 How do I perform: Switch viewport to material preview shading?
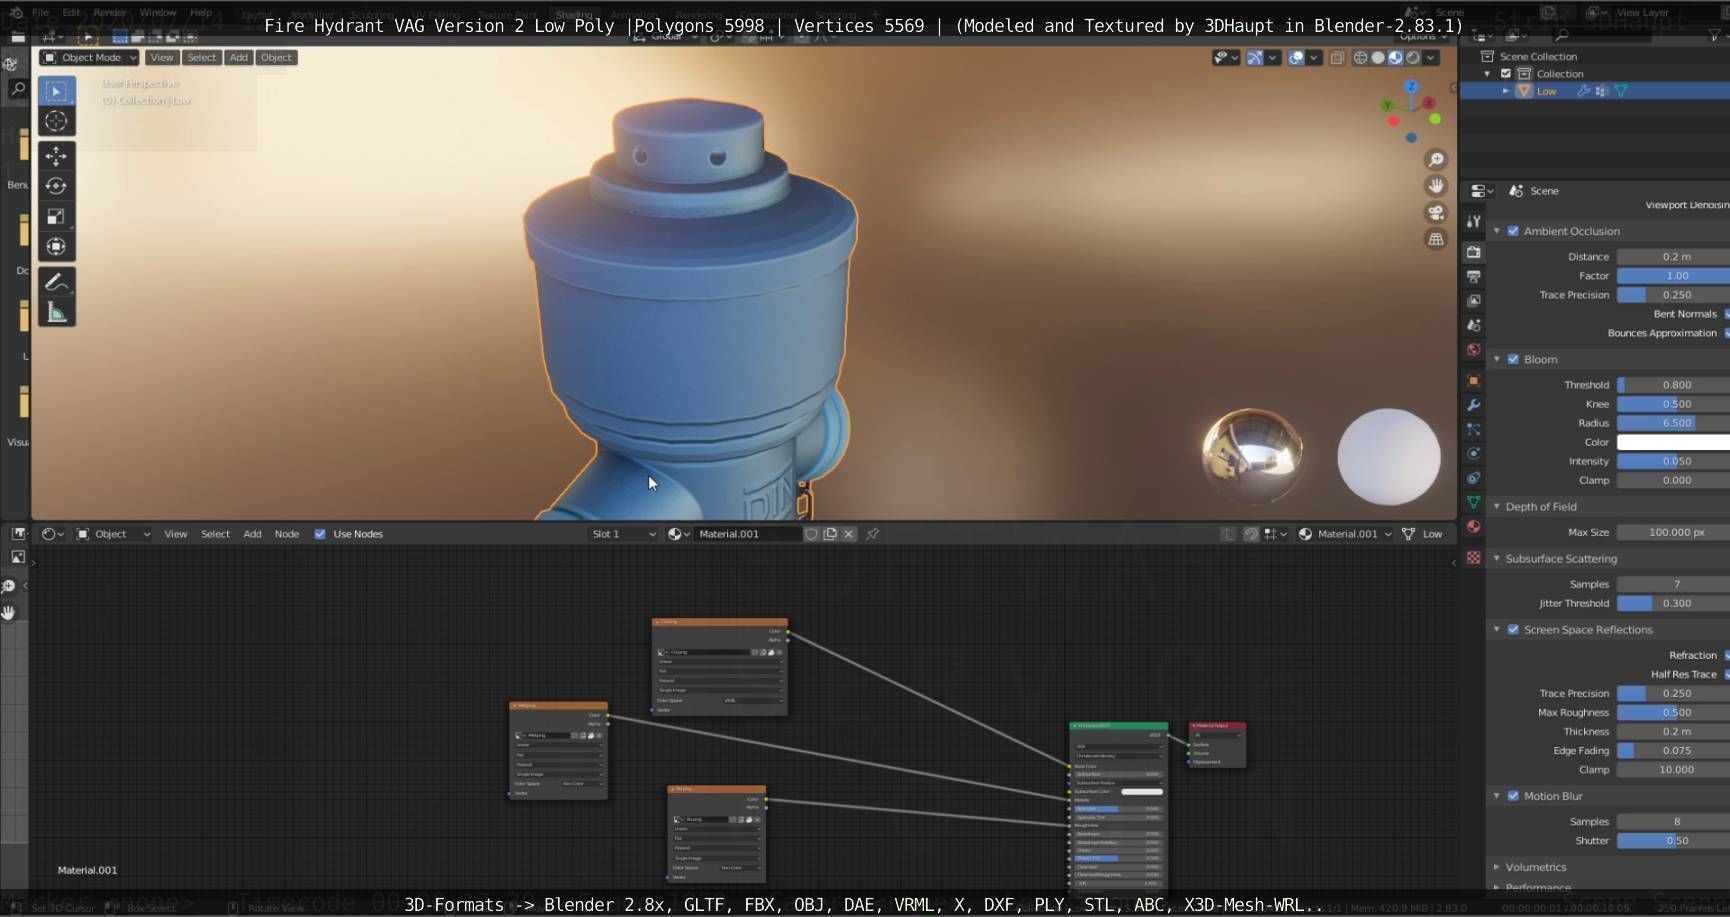click(1395, 58)
